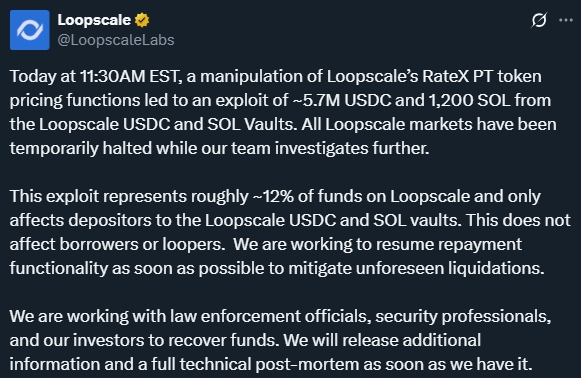This screenshot has height=378, width=581.
Task: Click the paragraph starting 'We are working with law'
Action: 280,340
